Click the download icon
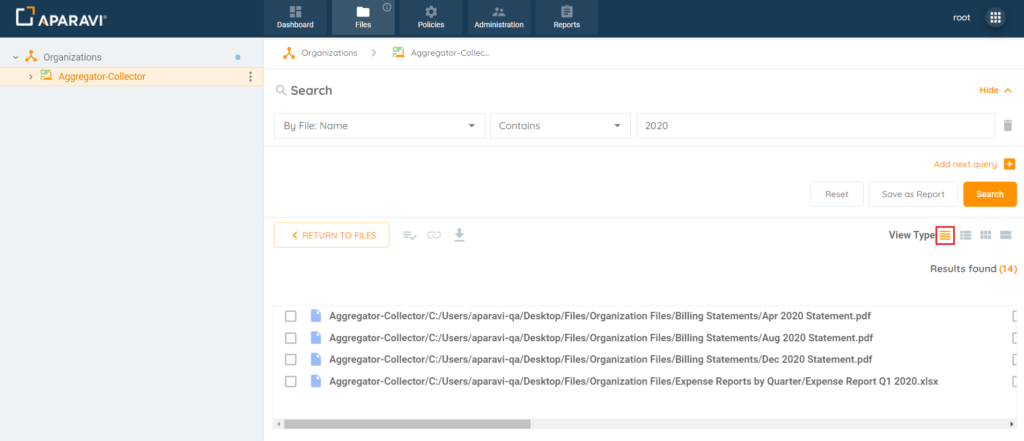Viewport: 1024px width, 441px height. [459, 235]
